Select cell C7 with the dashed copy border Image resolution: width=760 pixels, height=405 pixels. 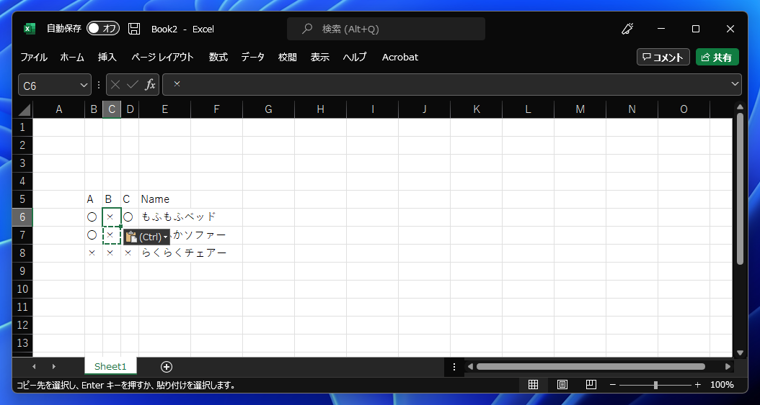tap(111, 235)
